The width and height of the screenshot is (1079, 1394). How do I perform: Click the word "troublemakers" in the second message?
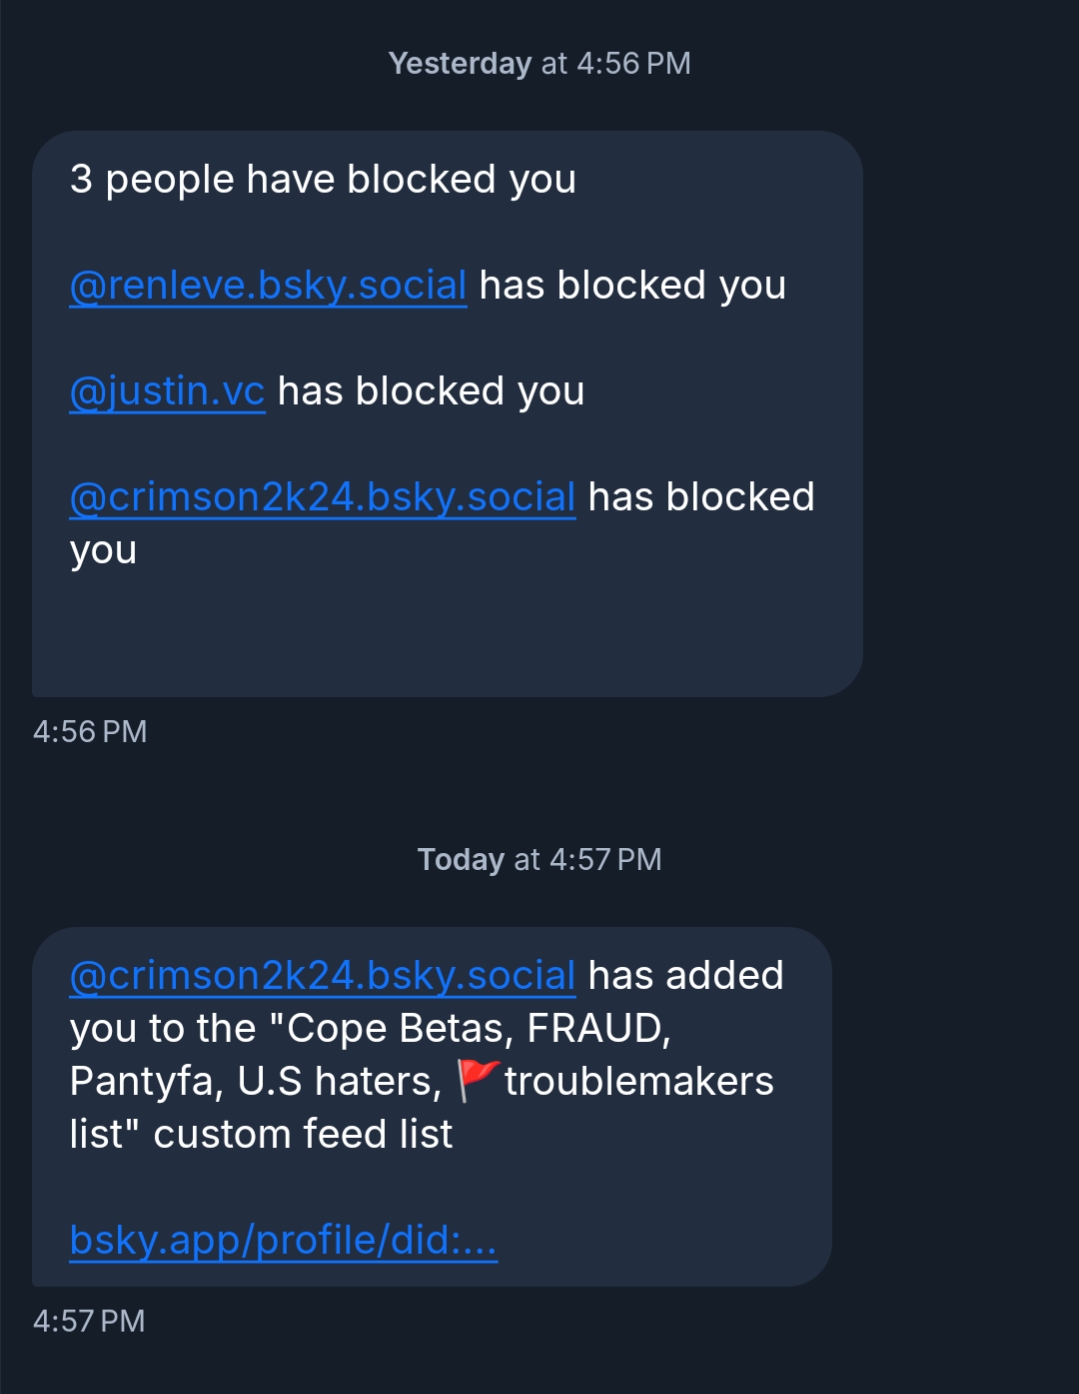(x=639, y=1081)
